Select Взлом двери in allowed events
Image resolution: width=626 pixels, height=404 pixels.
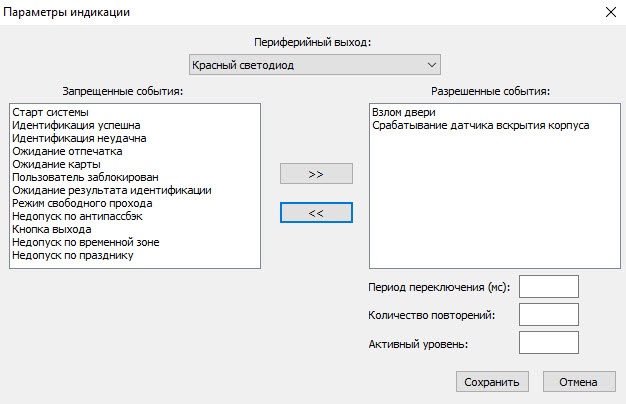[404, 112]
